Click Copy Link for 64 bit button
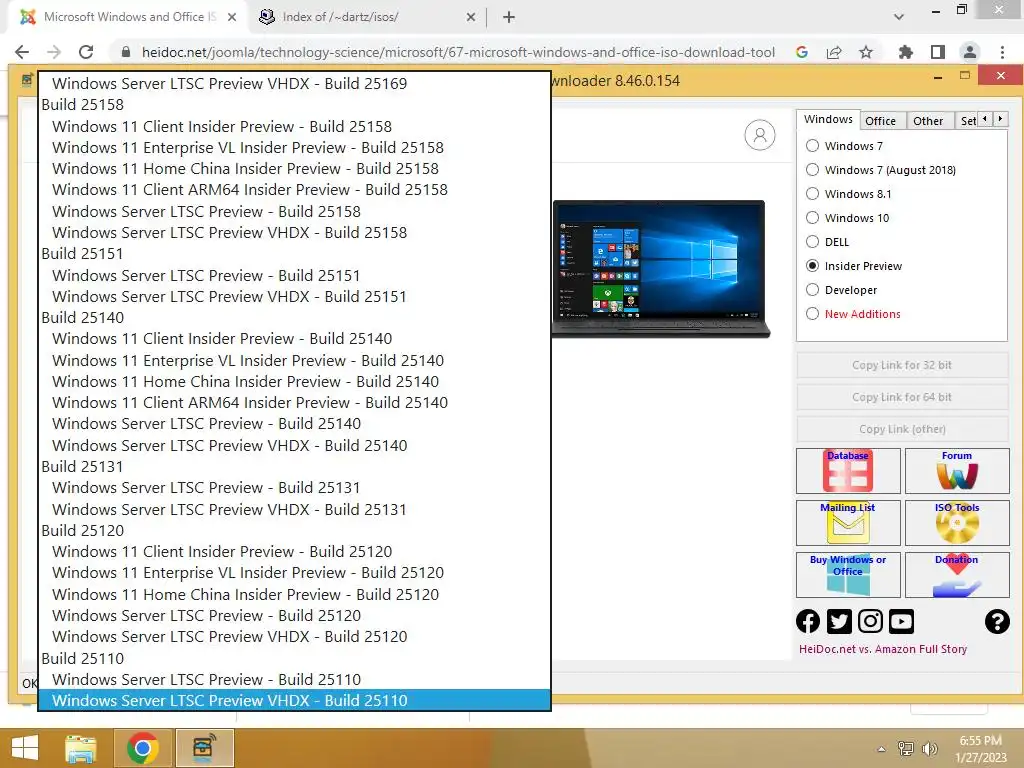This screenshot has width=1024, height=768. 902,397
